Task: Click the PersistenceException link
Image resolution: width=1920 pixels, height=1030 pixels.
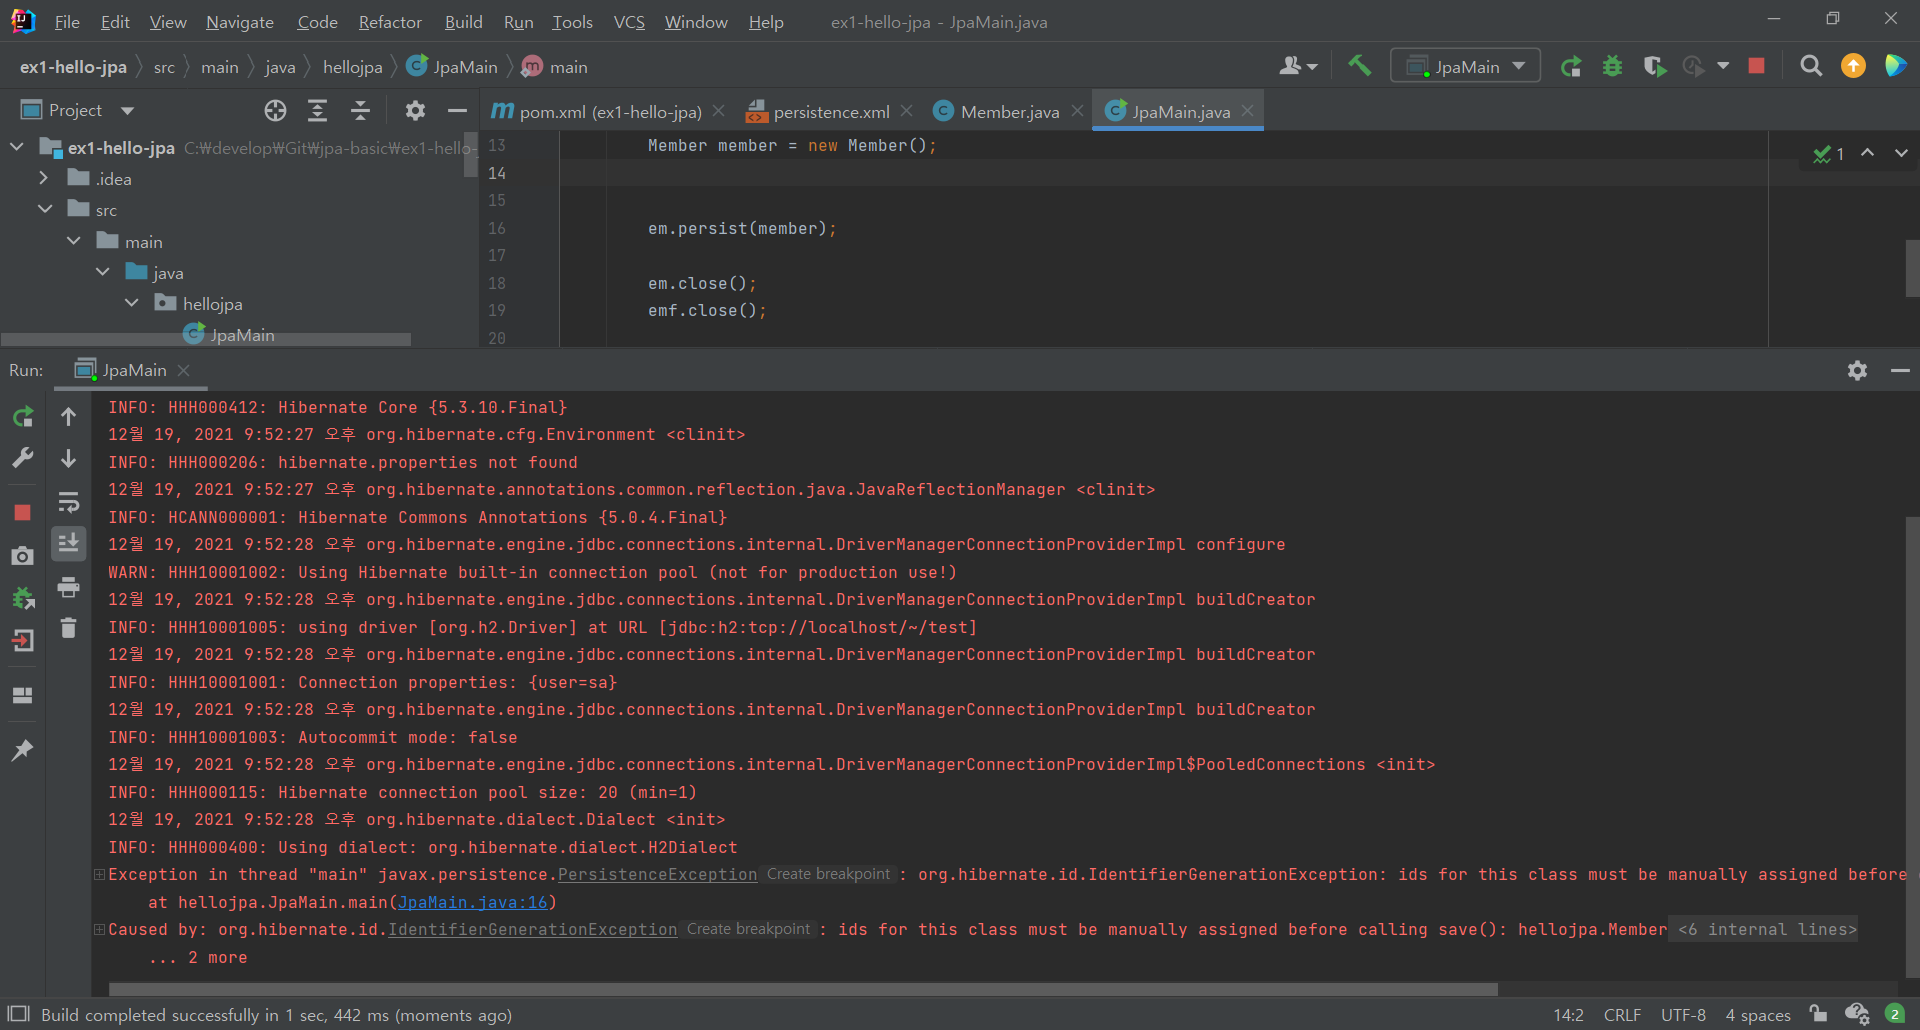Action: [657, 875]
